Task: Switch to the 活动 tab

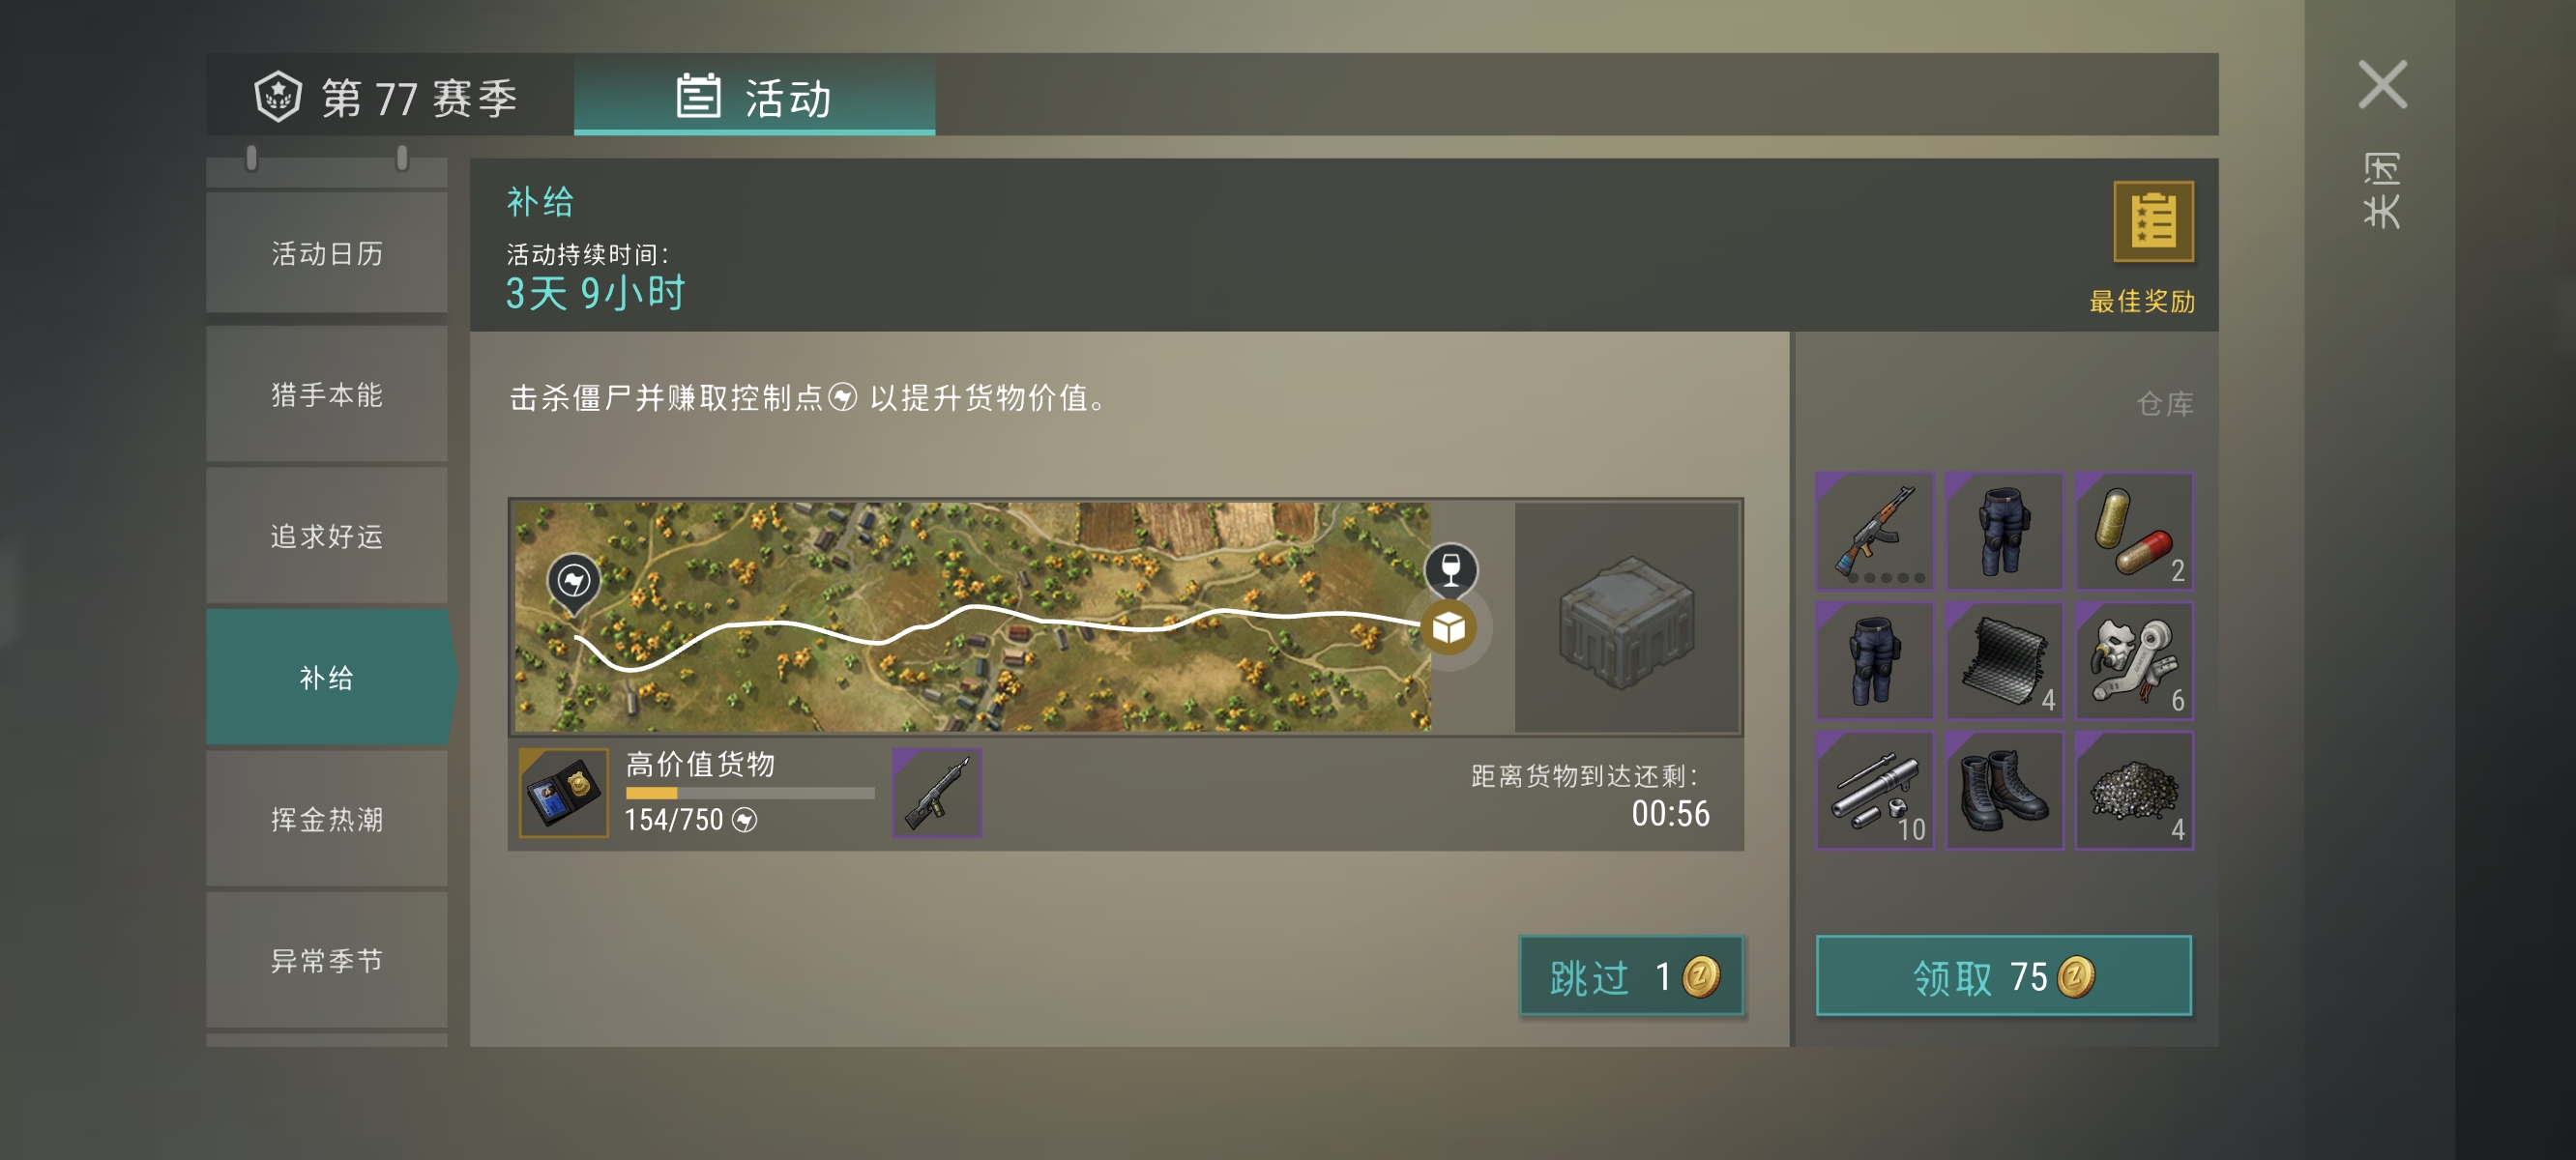Action: tap(754, 96)
